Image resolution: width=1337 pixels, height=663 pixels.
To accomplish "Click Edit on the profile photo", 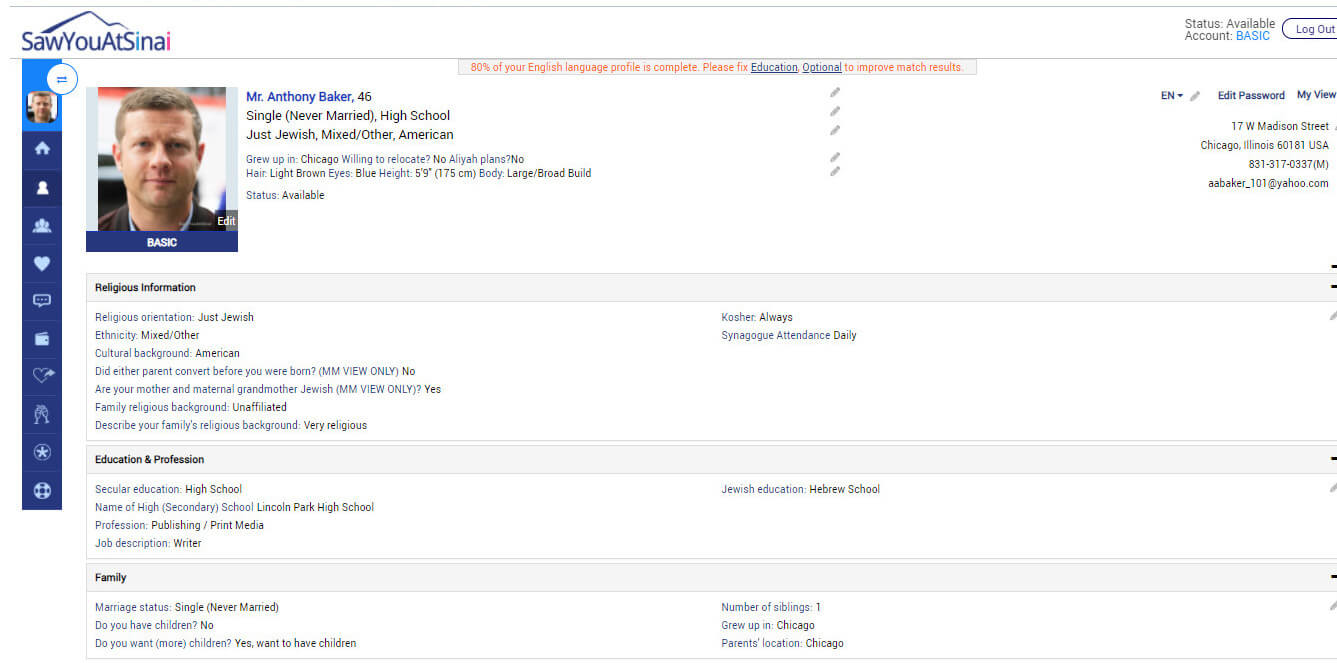I will (227, 221).
